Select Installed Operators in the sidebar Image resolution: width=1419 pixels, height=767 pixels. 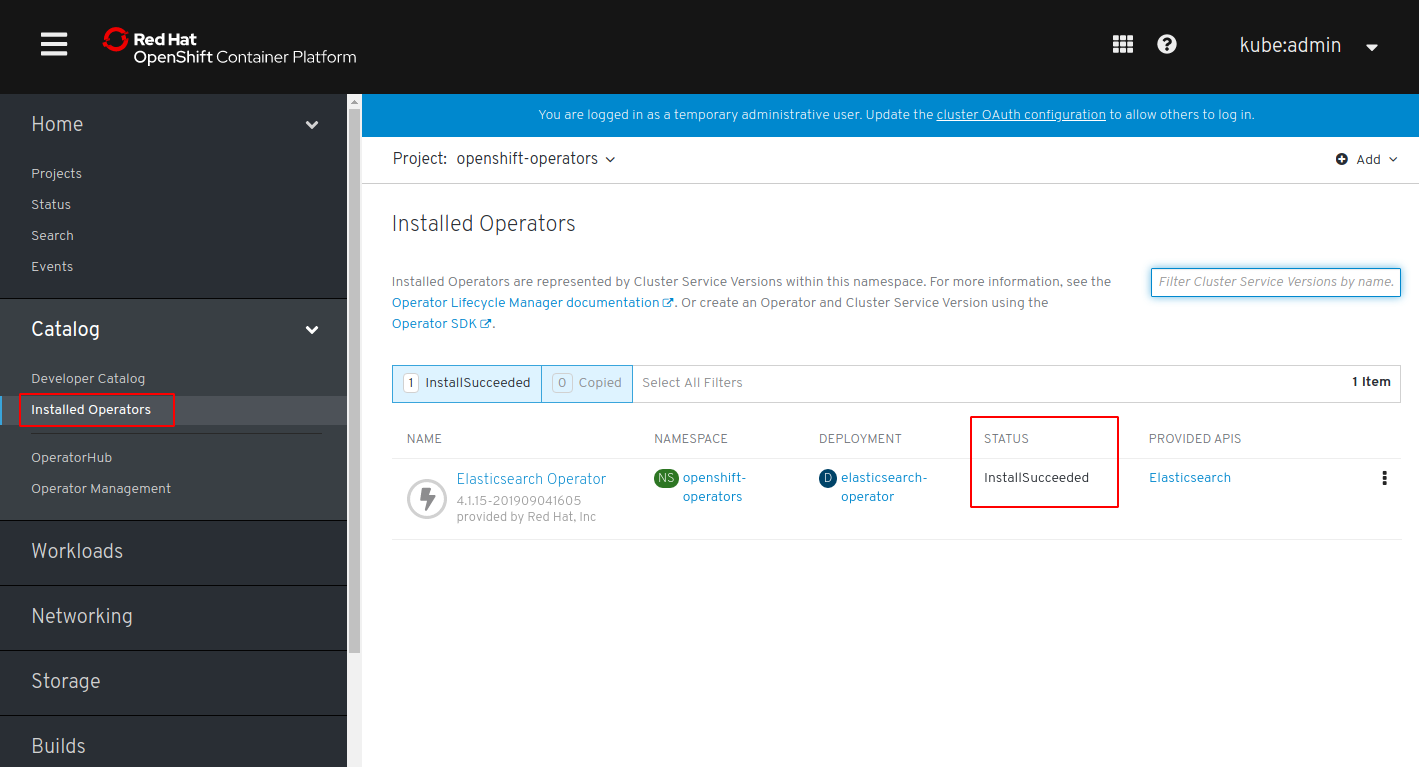(91, 409)
